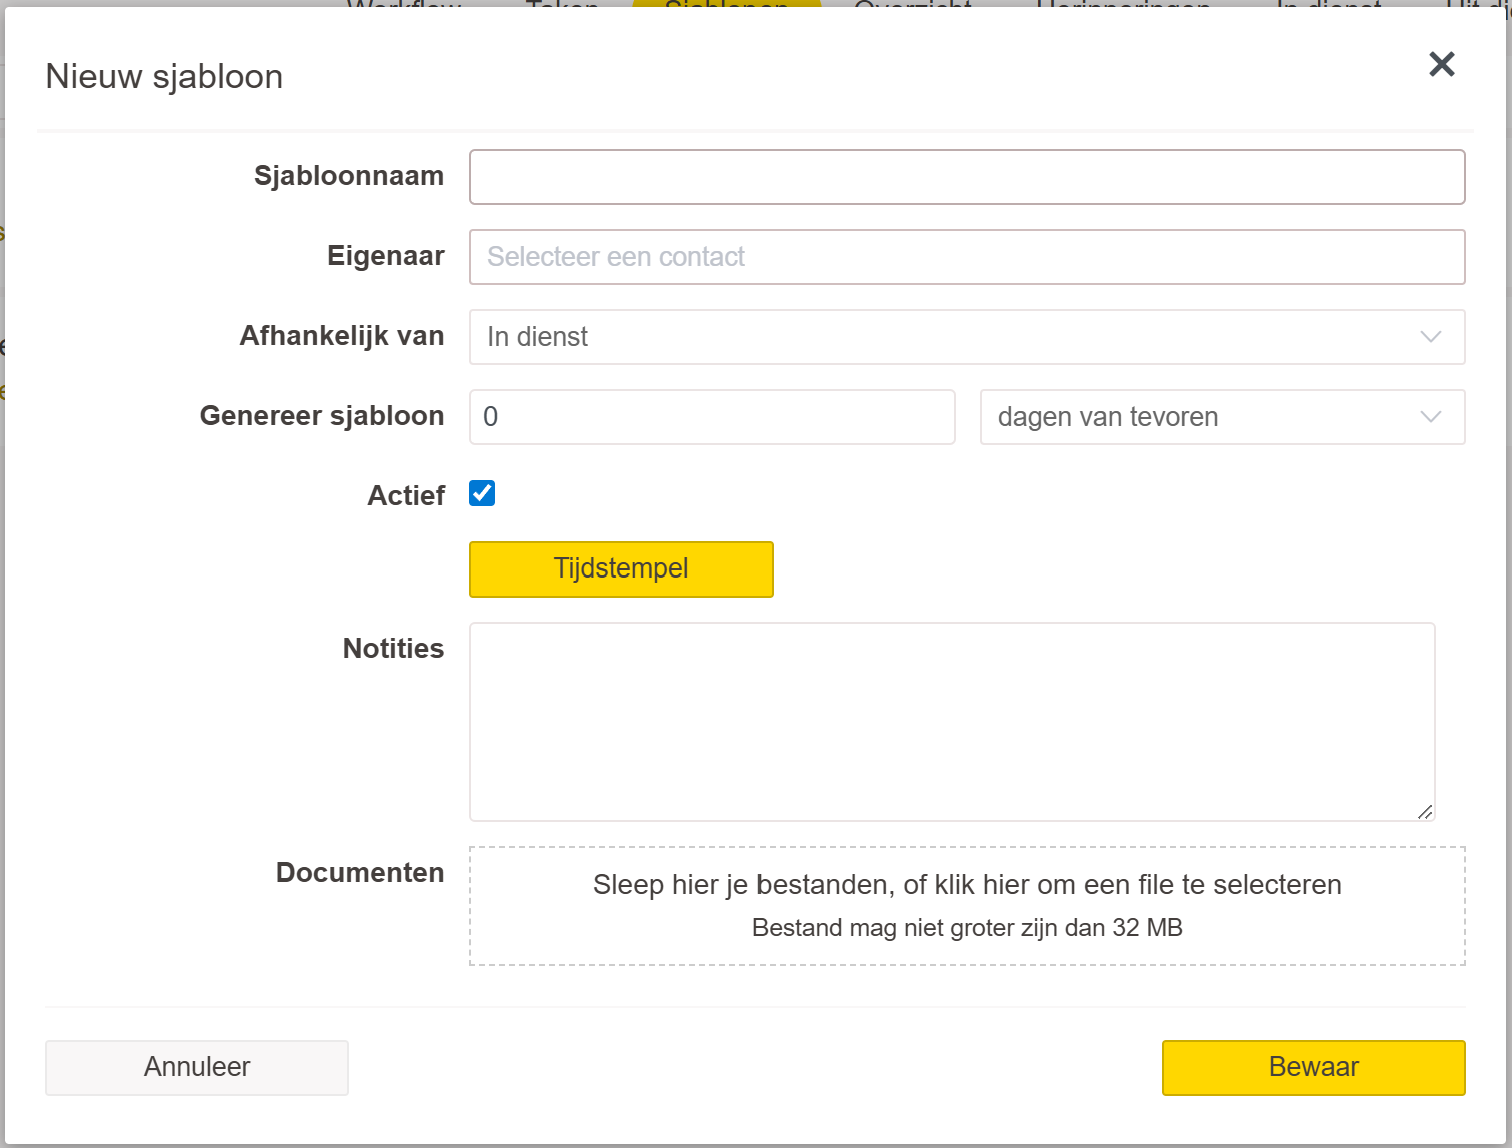Expand the 'dagen van tevoren' dropdown
Viewport: 1512px width, 1148px height.
click(1221, 417)
